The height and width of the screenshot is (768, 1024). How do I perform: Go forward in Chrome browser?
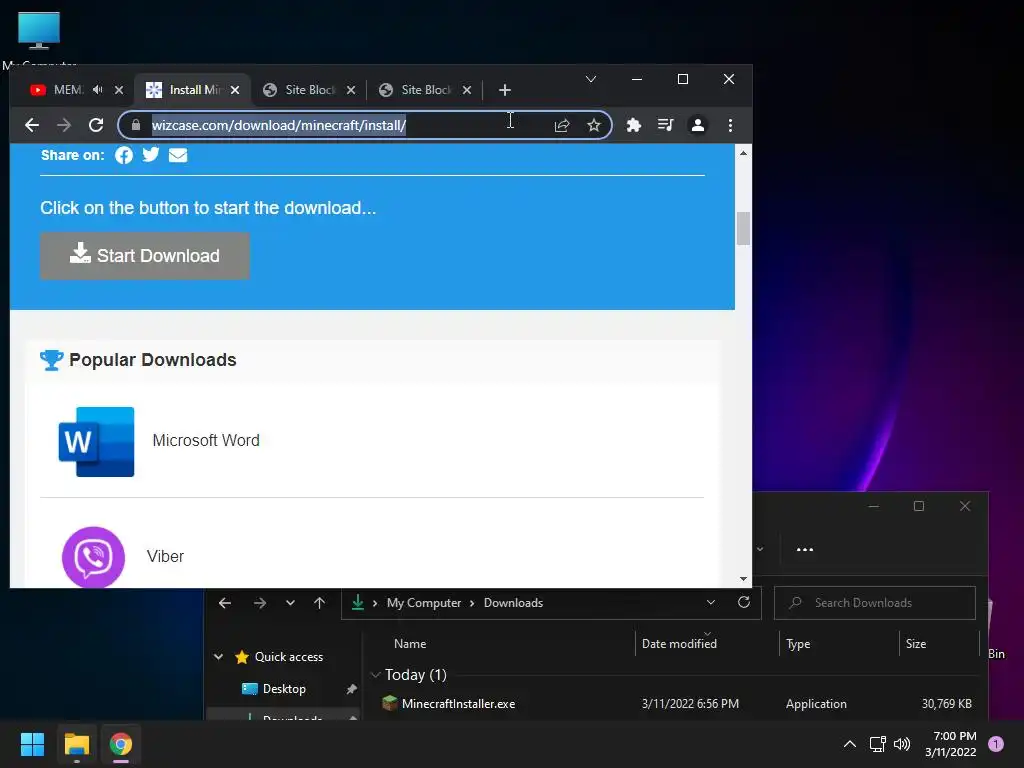pos(63,125)
